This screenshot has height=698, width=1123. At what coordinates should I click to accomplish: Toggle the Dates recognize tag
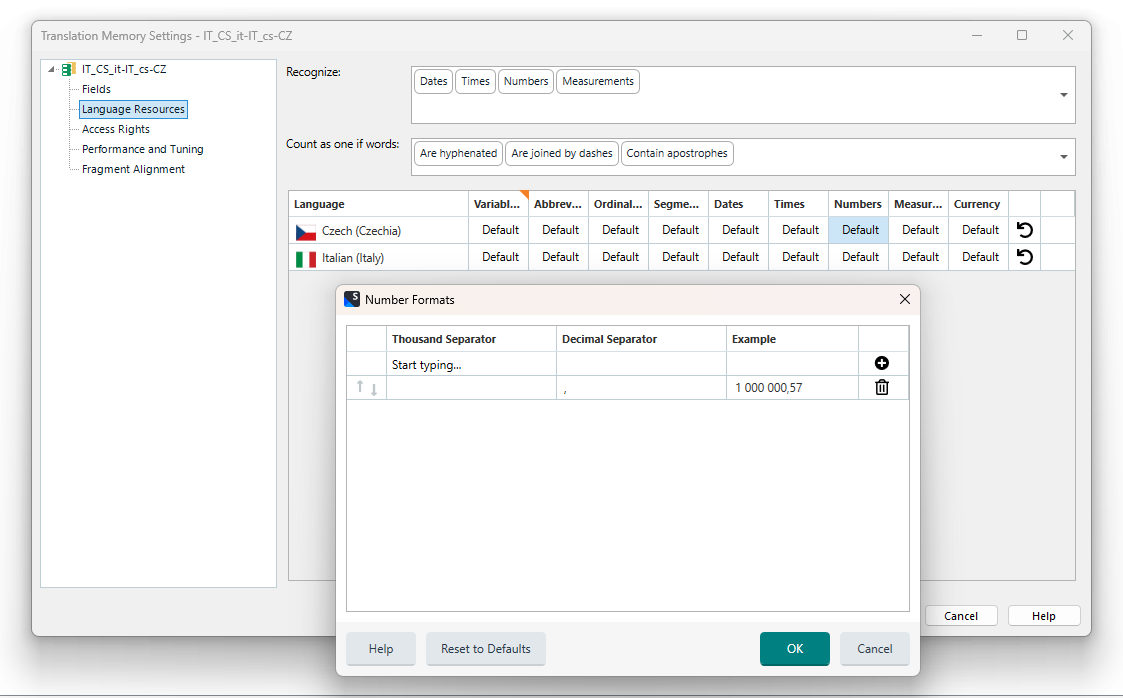(x=433, y=82)
